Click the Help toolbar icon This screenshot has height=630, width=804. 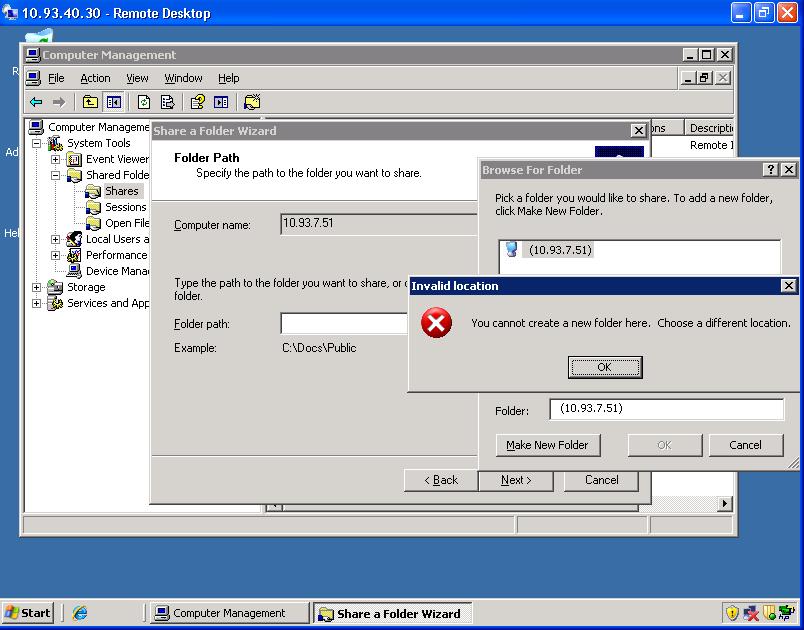[x=198, y=102]
